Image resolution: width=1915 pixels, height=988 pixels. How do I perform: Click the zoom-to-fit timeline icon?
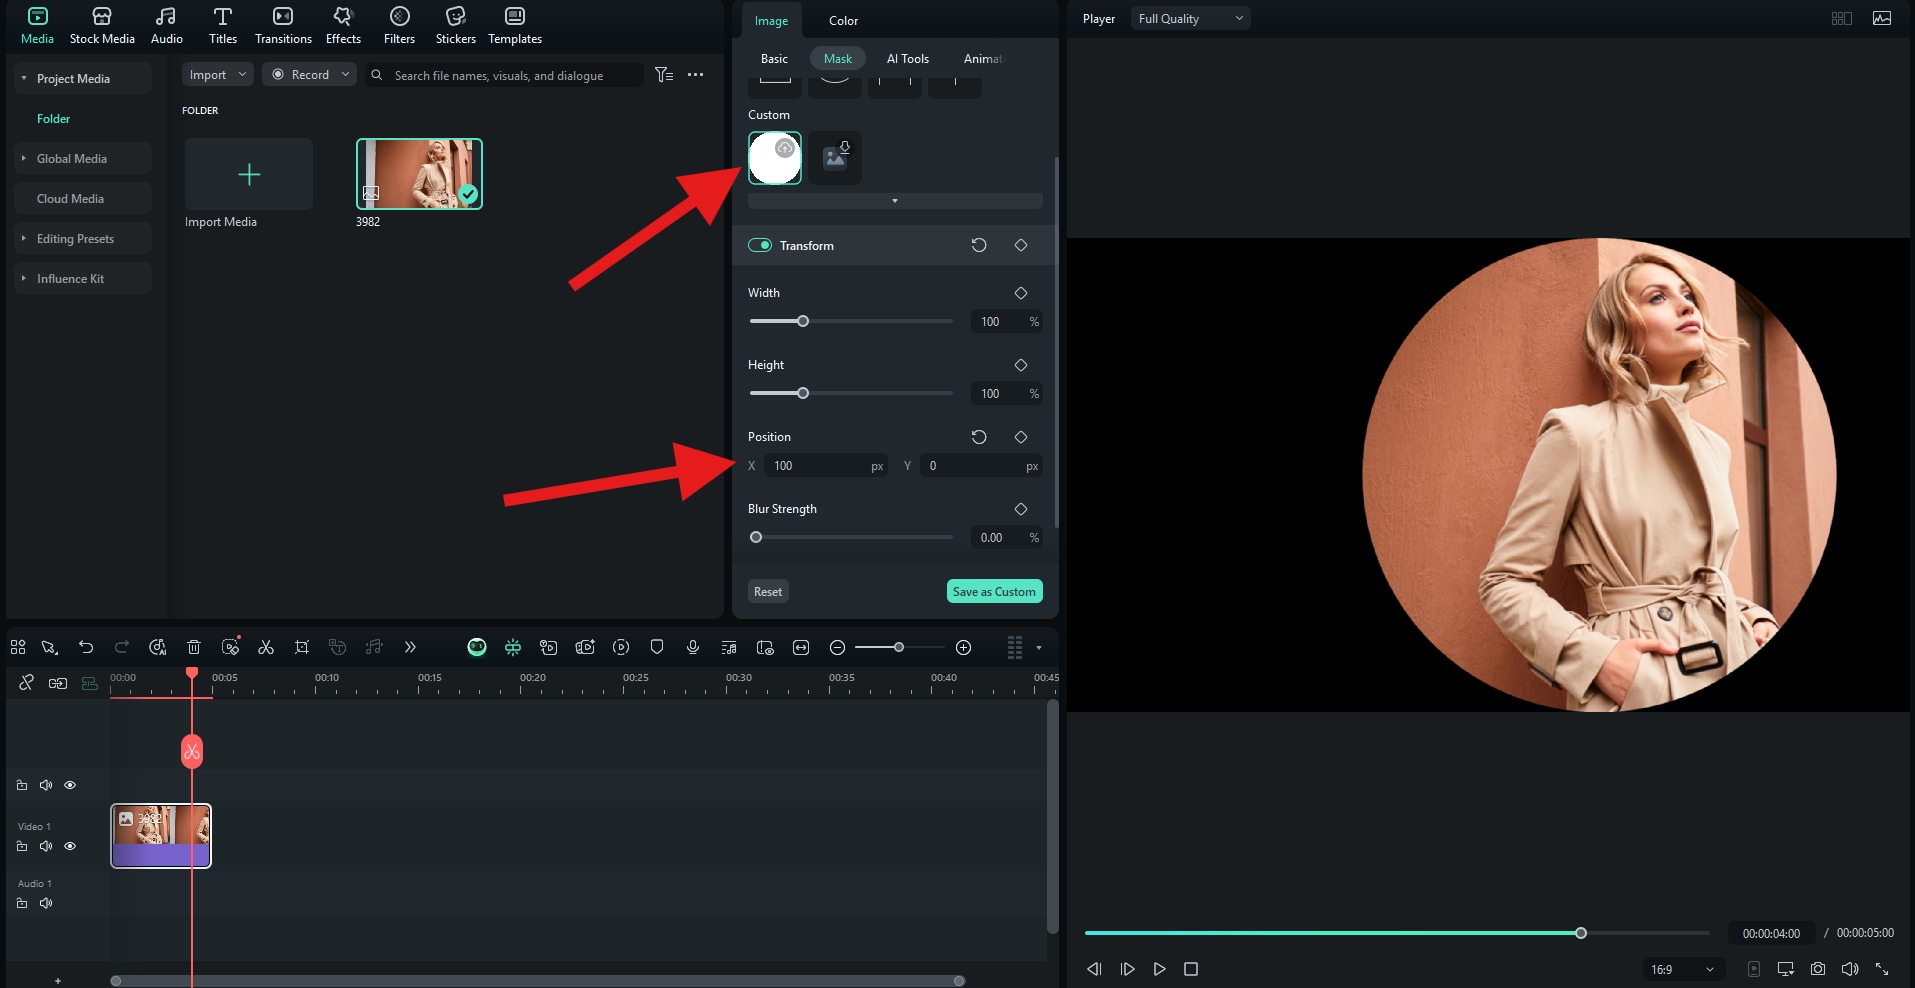[x=801, y=647]
